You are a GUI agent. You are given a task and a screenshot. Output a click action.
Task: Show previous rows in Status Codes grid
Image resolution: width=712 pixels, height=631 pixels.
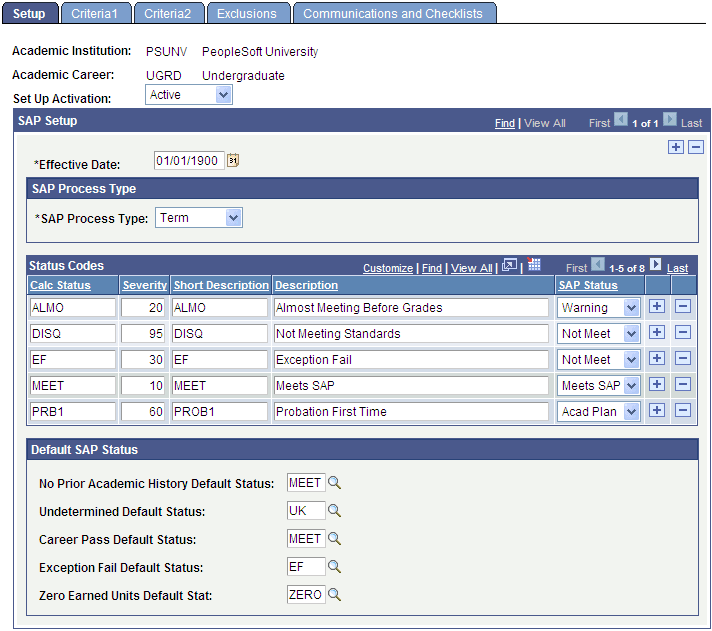click(x=598, y=264)
